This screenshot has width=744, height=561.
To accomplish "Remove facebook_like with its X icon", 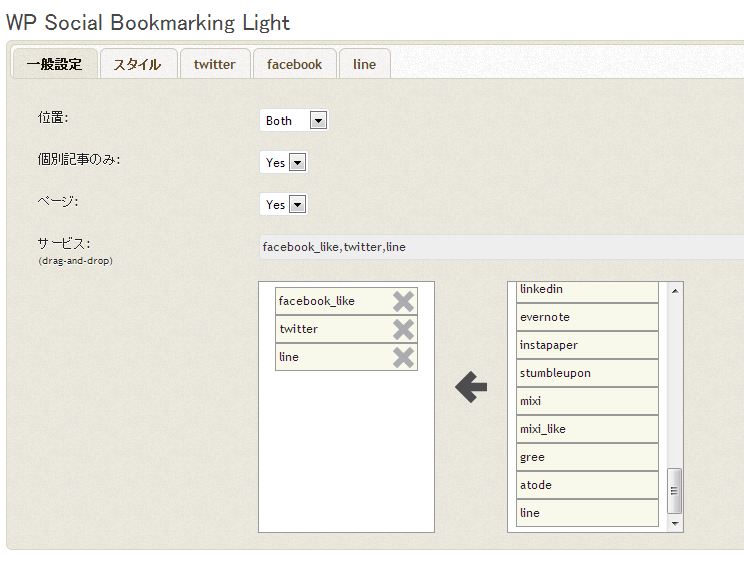I will [x=403, y=301].
